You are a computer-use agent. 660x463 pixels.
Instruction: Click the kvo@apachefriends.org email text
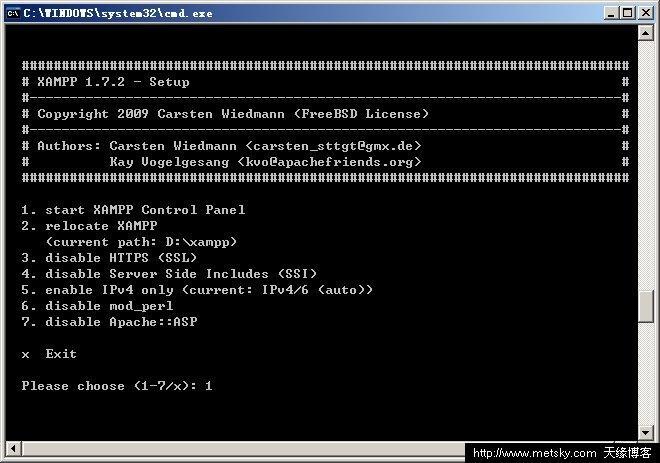coord(329,162)
